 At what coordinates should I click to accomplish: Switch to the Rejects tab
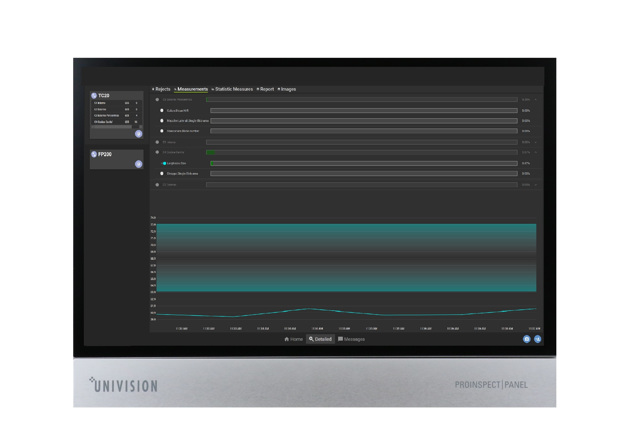click(161, 89)
